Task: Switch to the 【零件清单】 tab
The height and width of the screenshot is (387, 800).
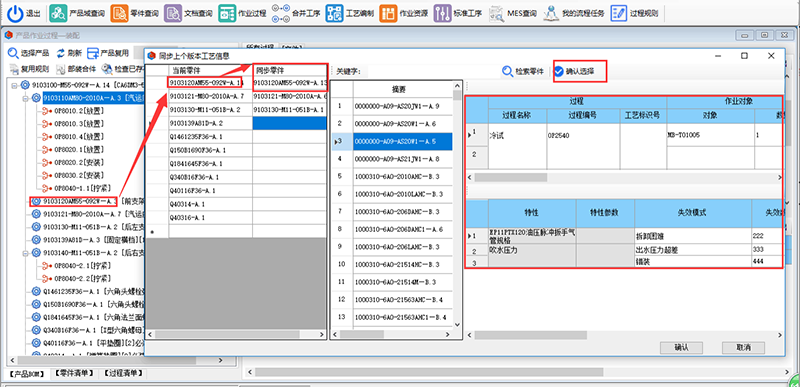Action: tap(74, 374)
